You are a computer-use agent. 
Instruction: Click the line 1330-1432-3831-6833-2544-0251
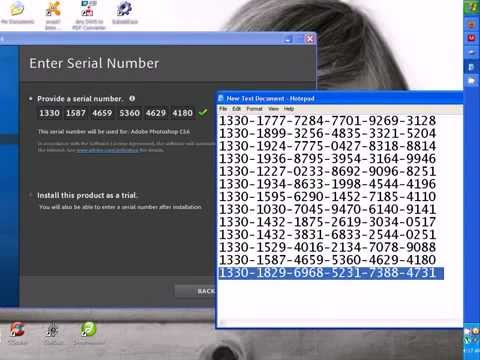click(x=327, y=235)
